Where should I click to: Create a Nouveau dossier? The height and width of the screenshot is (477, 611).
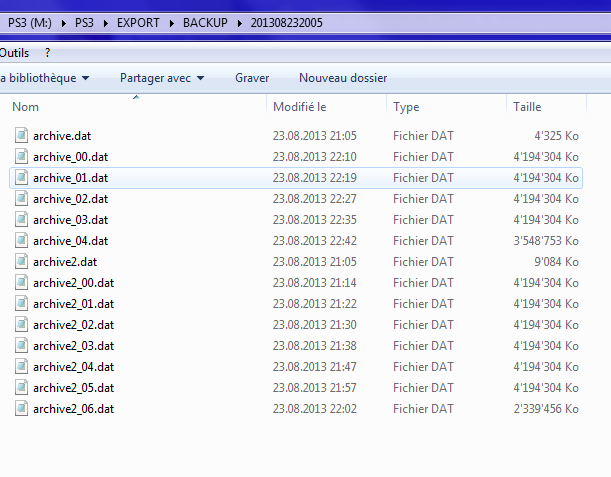tap(343, 78)
